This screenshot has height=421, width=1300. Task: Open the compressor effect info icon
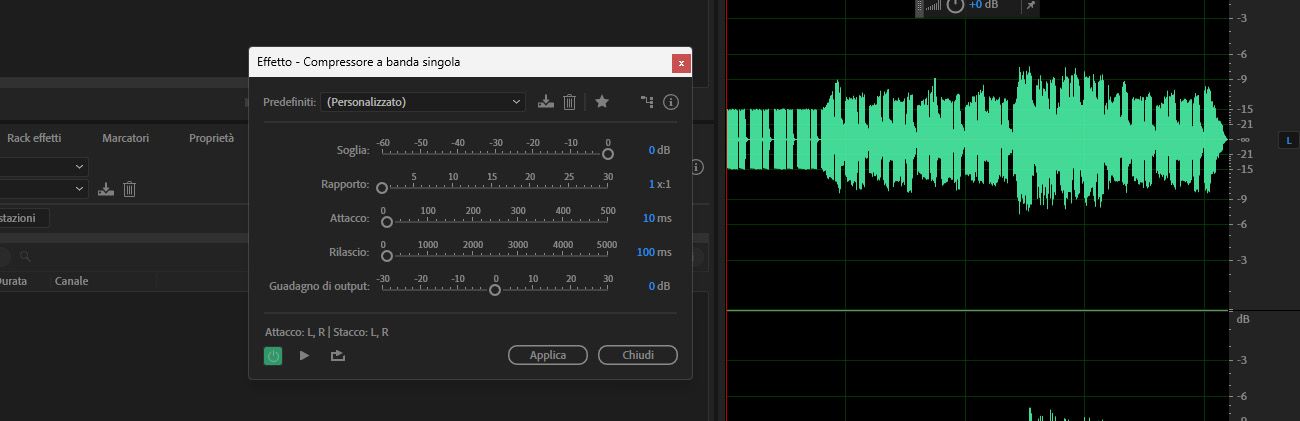[671, 101]
